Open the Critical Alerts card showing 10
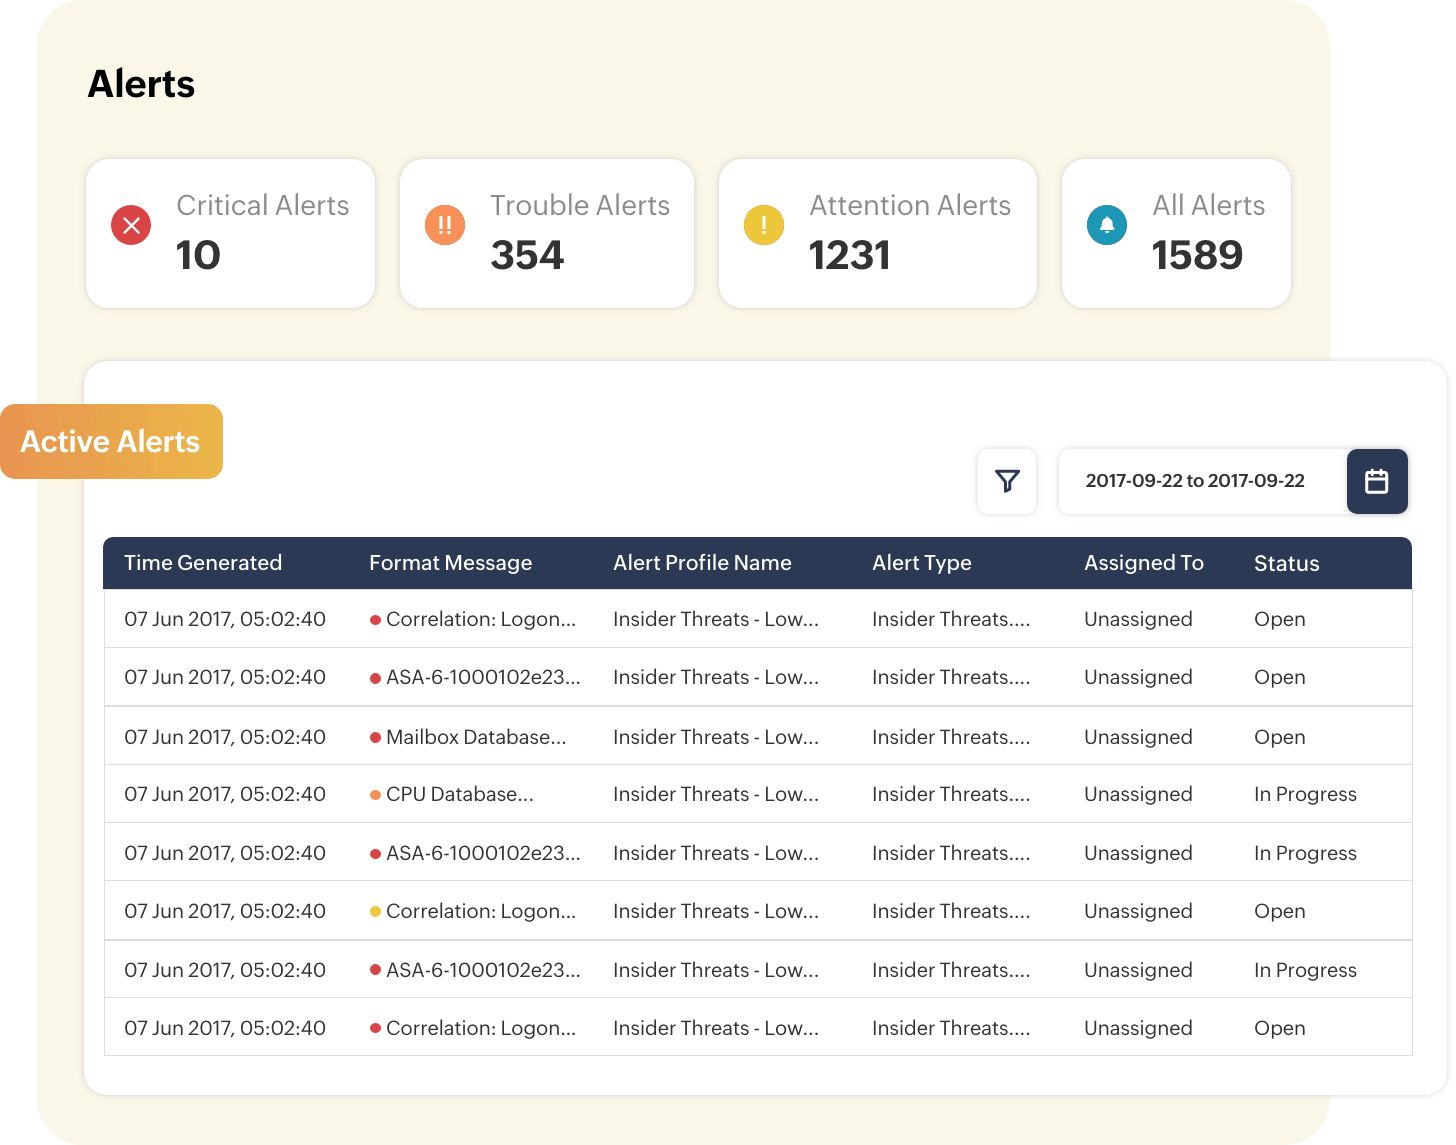 tap(230, 233)
